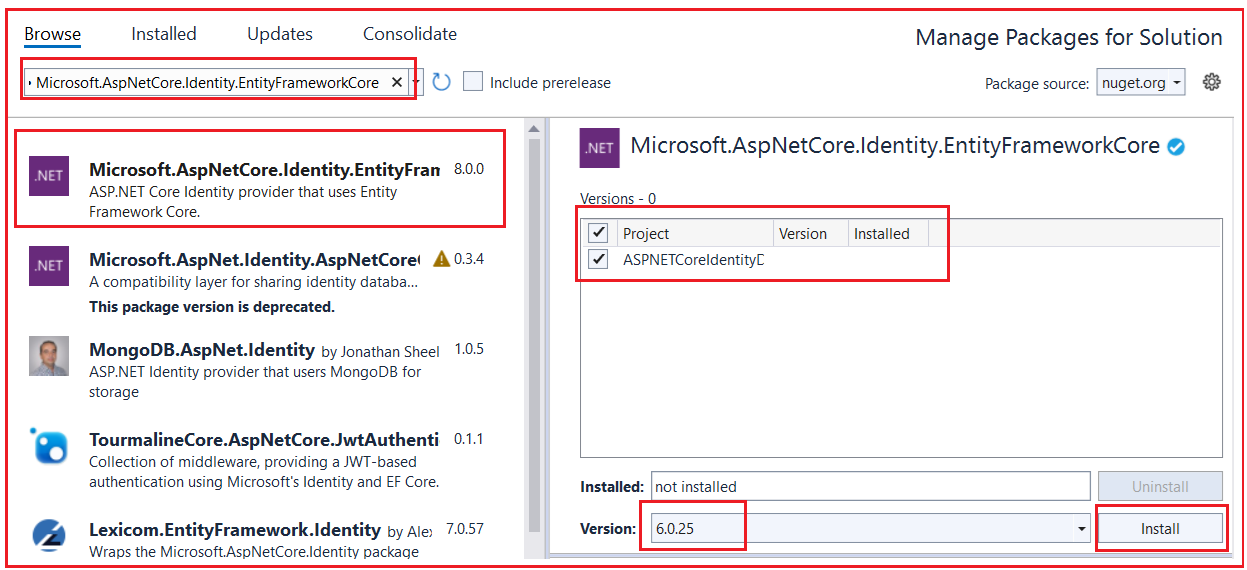This screenshot has height=570, width=1247.
Task: Click the Lexicom.EntityFramework.Identity package icon
Action: (x=49, y=536)
